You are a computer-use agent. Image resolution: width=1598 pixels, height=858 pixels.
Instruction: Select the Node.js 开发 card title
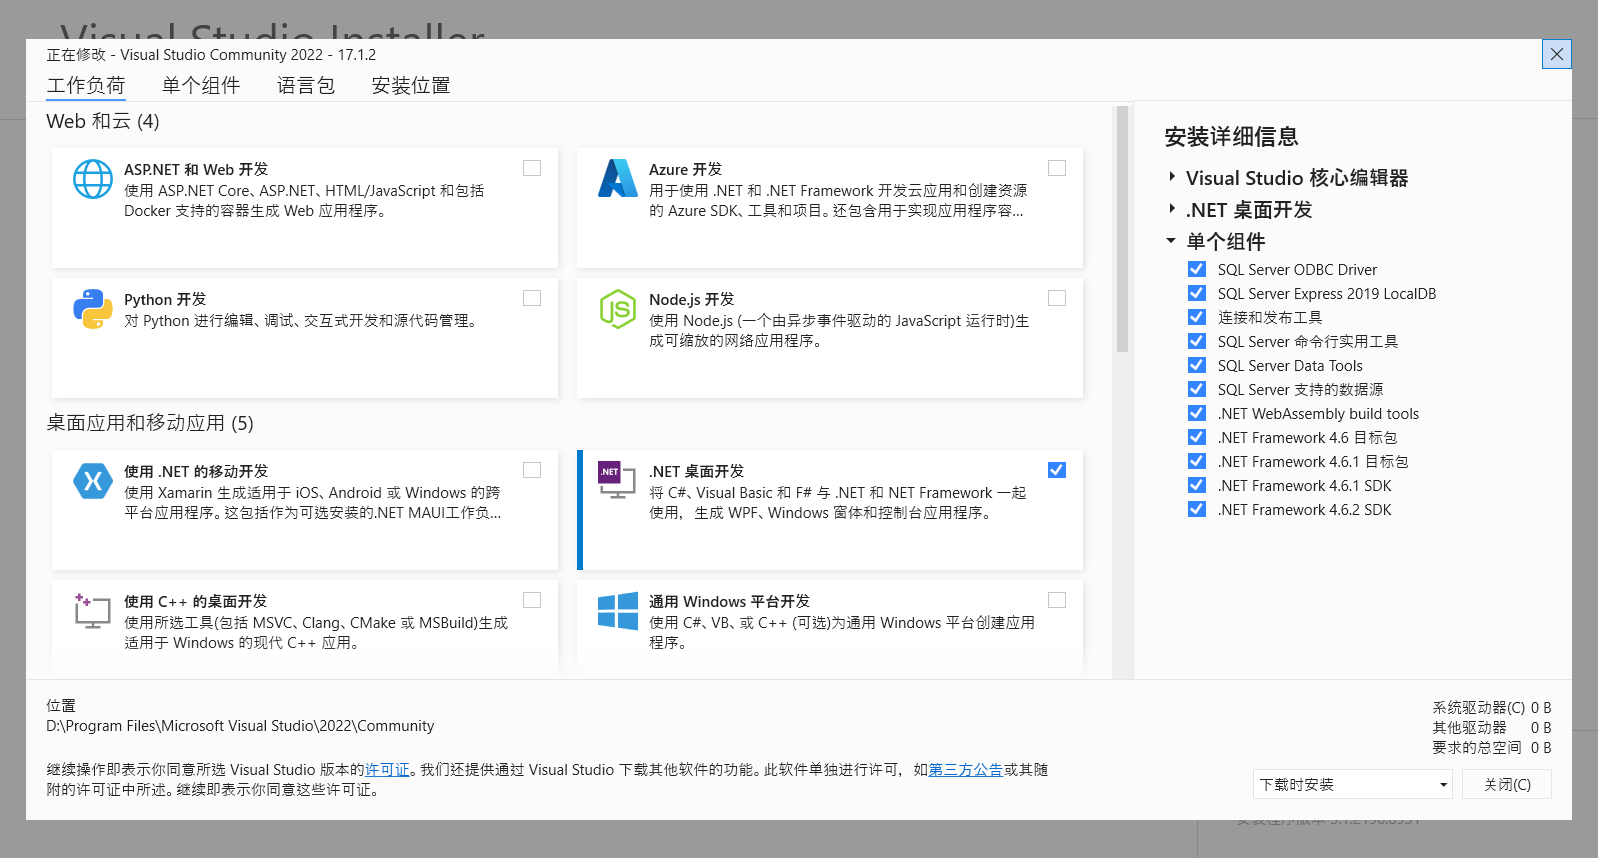pyautogui.click(x=691, y=299)
